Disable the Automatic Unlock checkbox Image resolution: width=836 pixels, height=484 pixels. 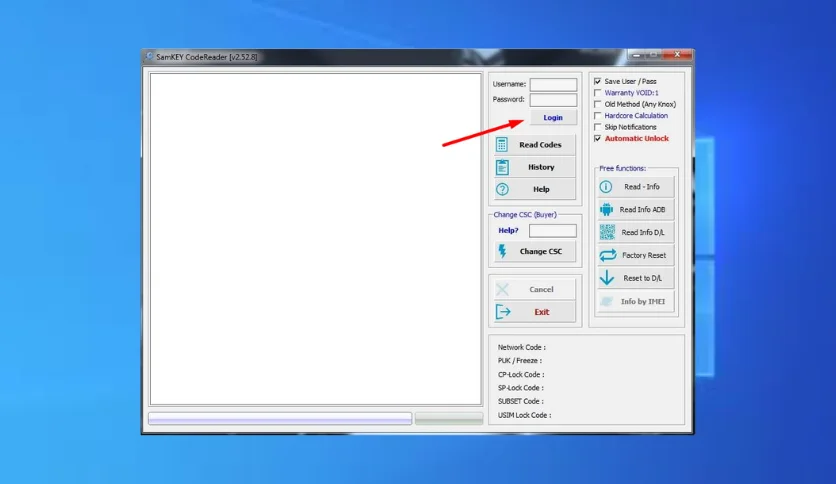point(598,139)
